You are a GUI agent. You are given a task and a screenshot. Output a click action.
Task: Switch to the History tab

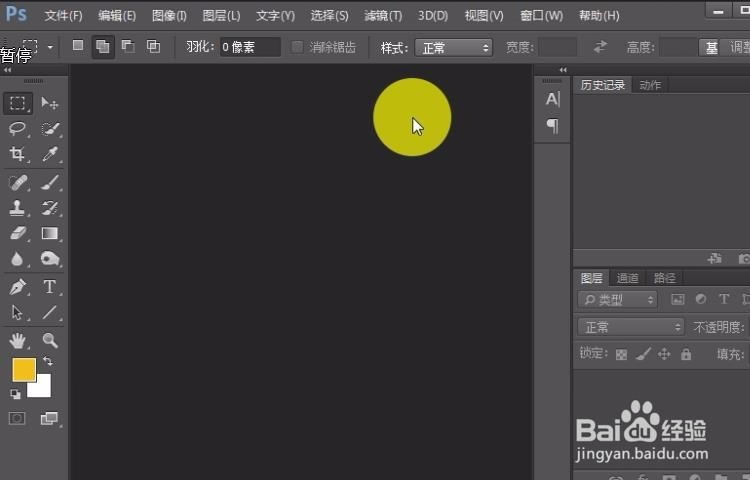(x=603, y=85)
